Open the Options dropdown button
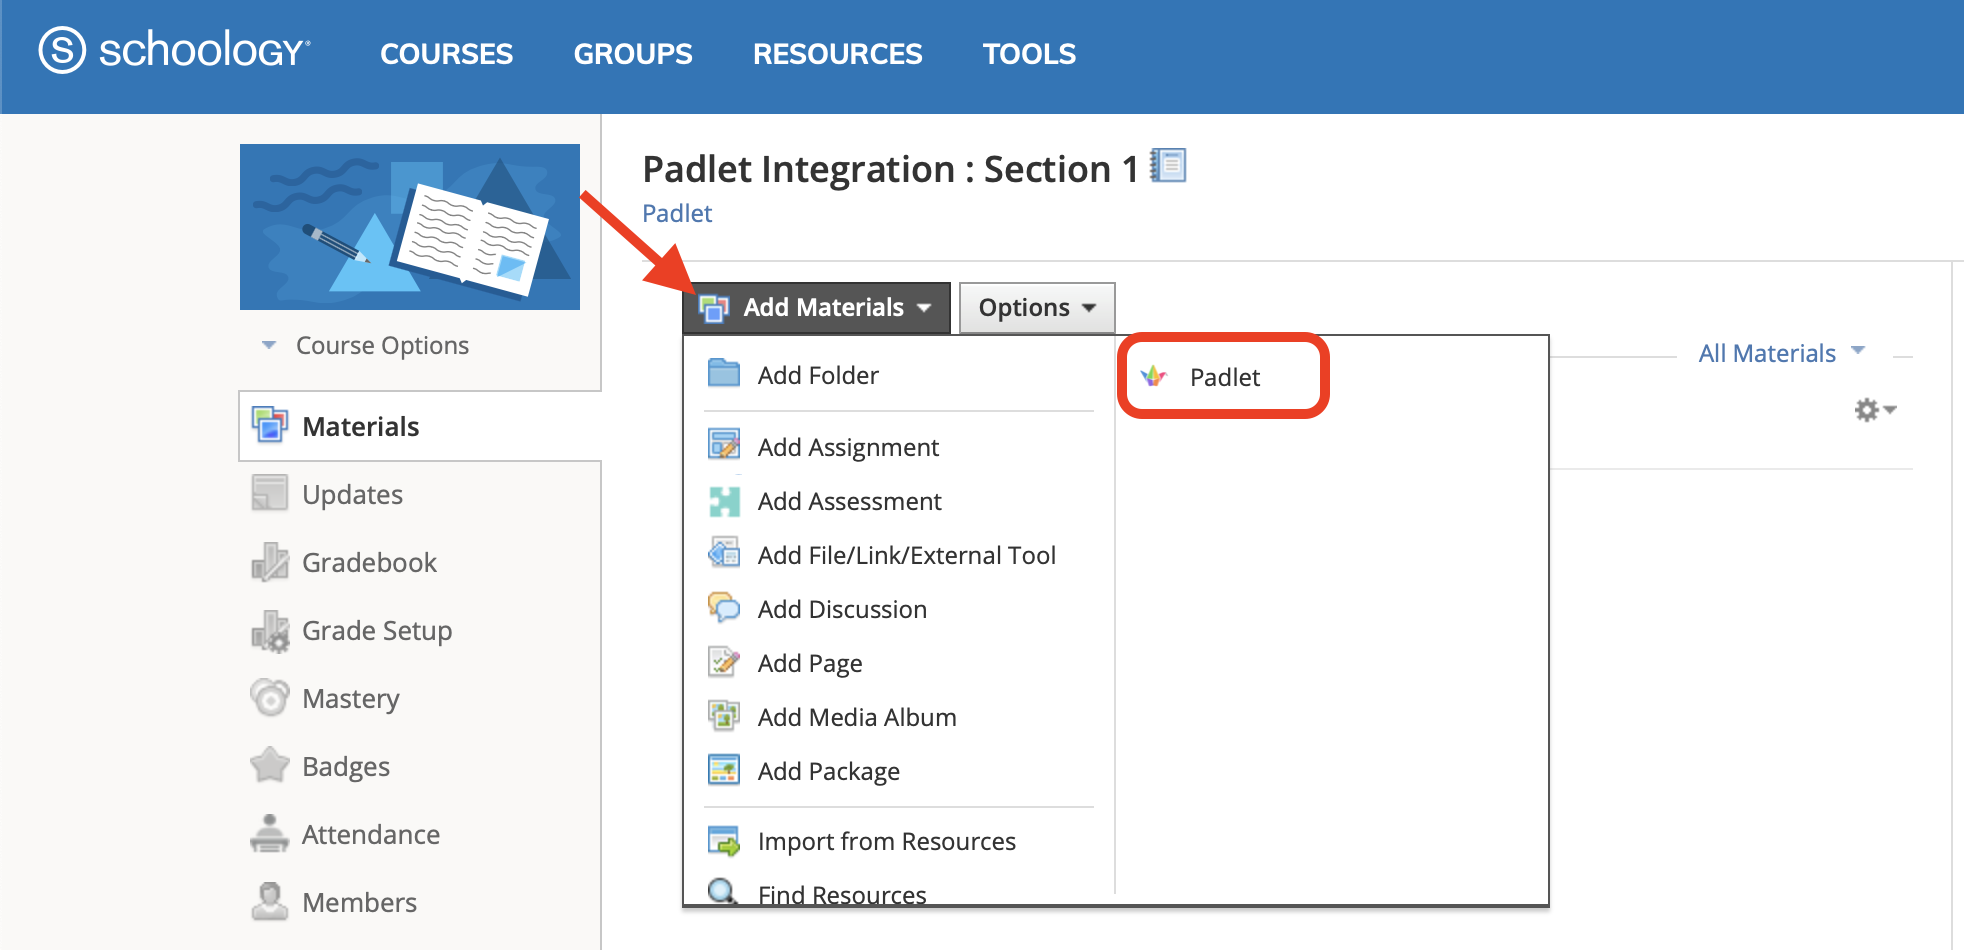1964x950 pixels. [1037, 308]
